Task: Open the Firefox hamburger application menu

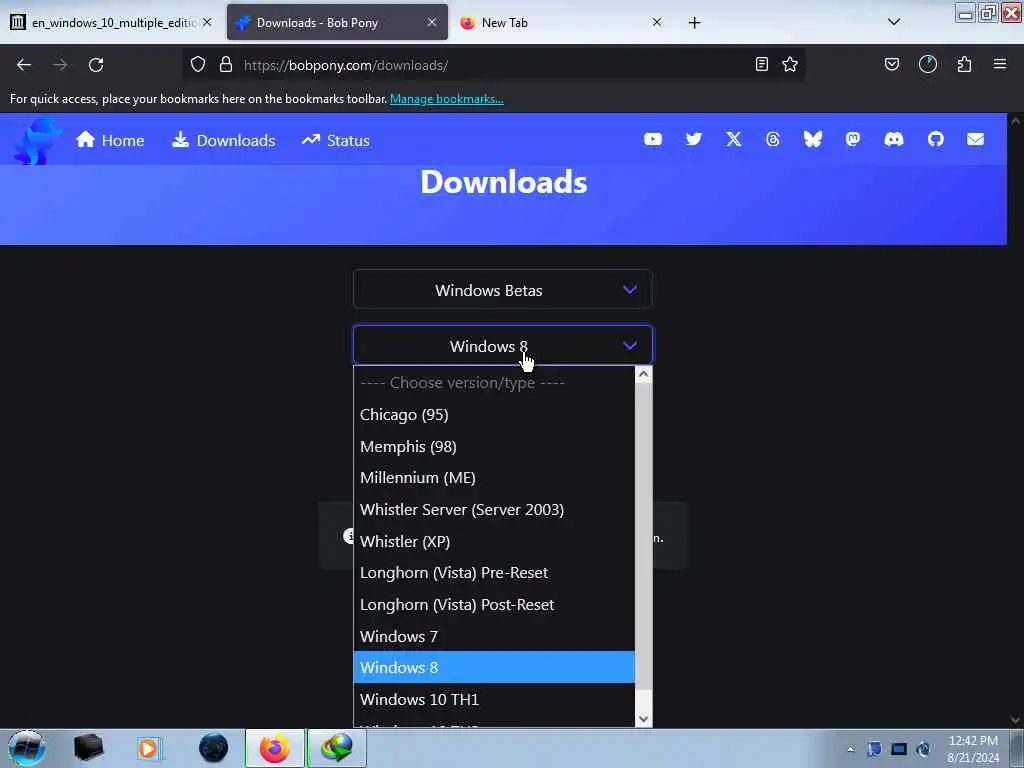Action: [1000, 64]
